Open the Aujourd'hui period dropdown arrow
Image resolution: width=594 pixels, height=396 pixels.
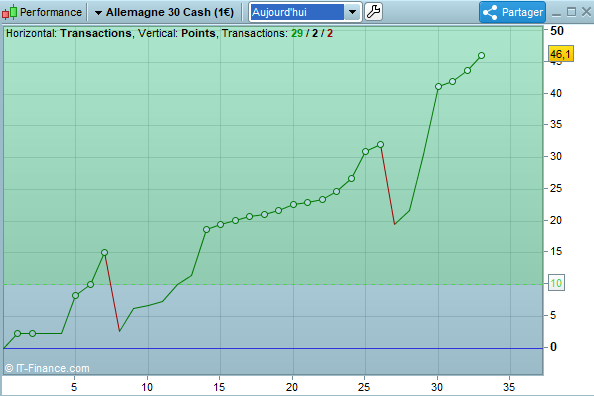click(x=352, y=12)
